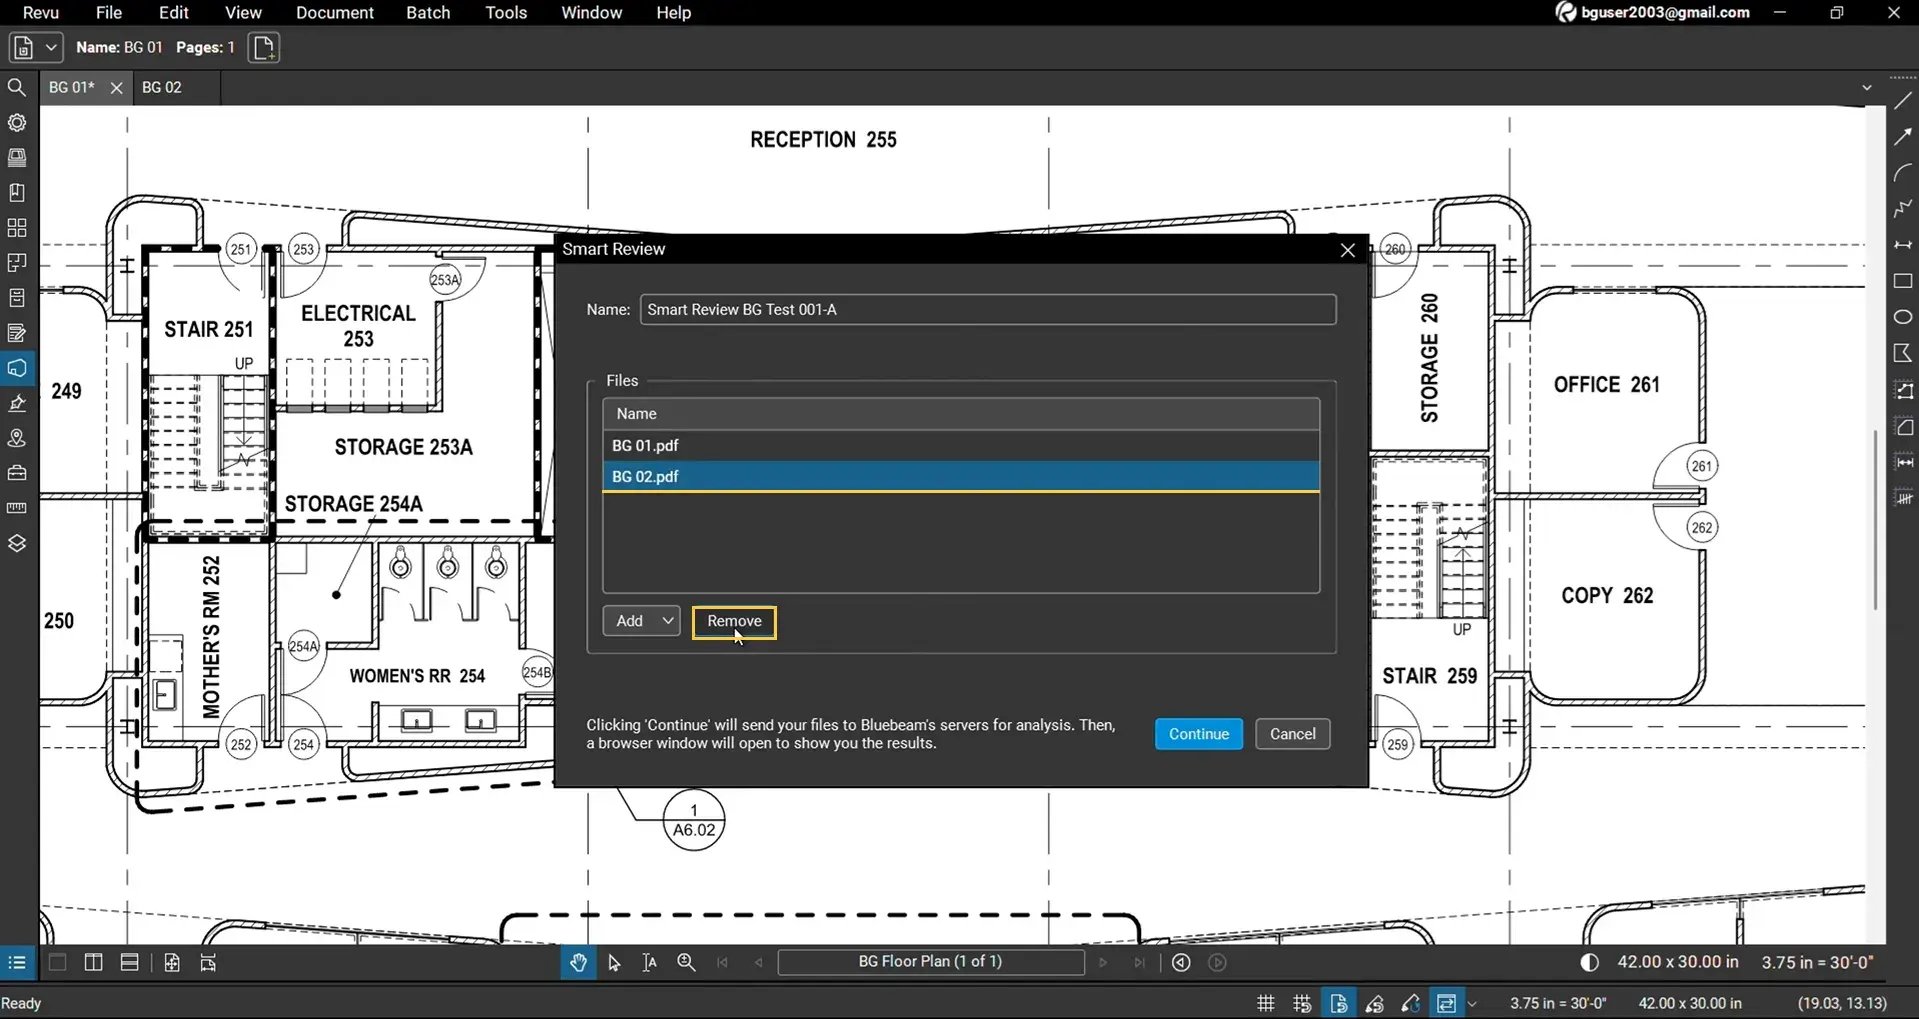Close the Smart Review dialog
Image resolution: width=1919 pixels, height=1019 pixels.
point(1347,250)
